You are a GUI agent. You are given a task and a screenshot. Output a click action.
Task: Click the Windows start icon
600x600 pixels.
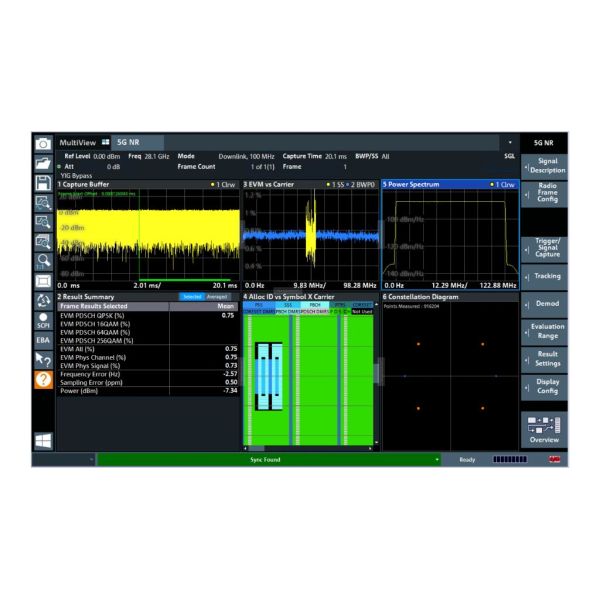(43, 439)
